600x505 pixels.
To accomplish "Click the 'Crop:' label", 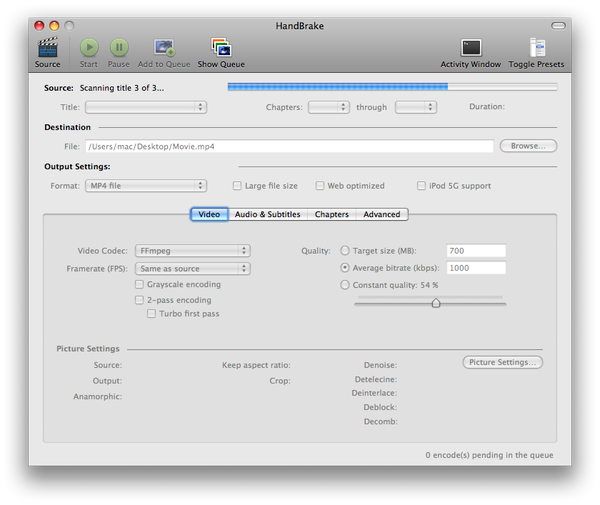I will (280, 381).
